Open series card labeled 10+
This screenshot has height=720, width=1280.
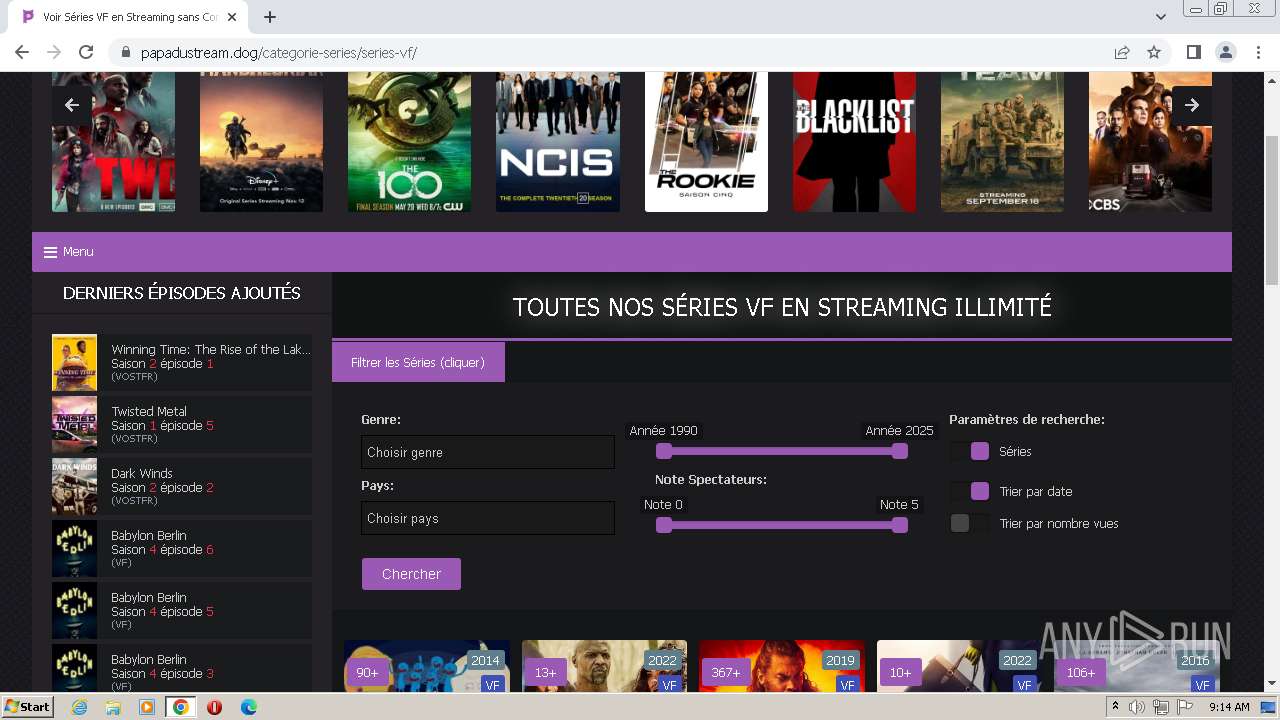(959, 666)
